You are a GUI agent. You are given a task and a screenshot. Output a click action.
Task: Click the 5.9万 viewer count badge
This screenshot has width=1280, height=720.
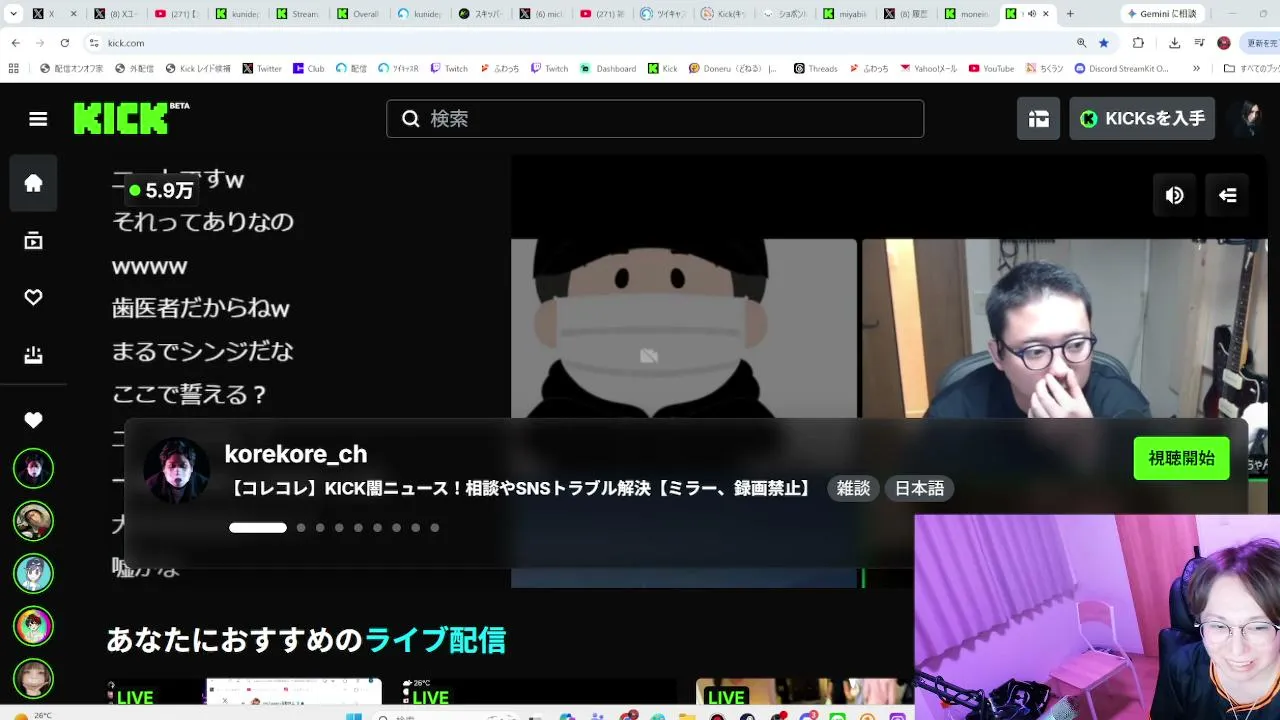pos(161,190)
